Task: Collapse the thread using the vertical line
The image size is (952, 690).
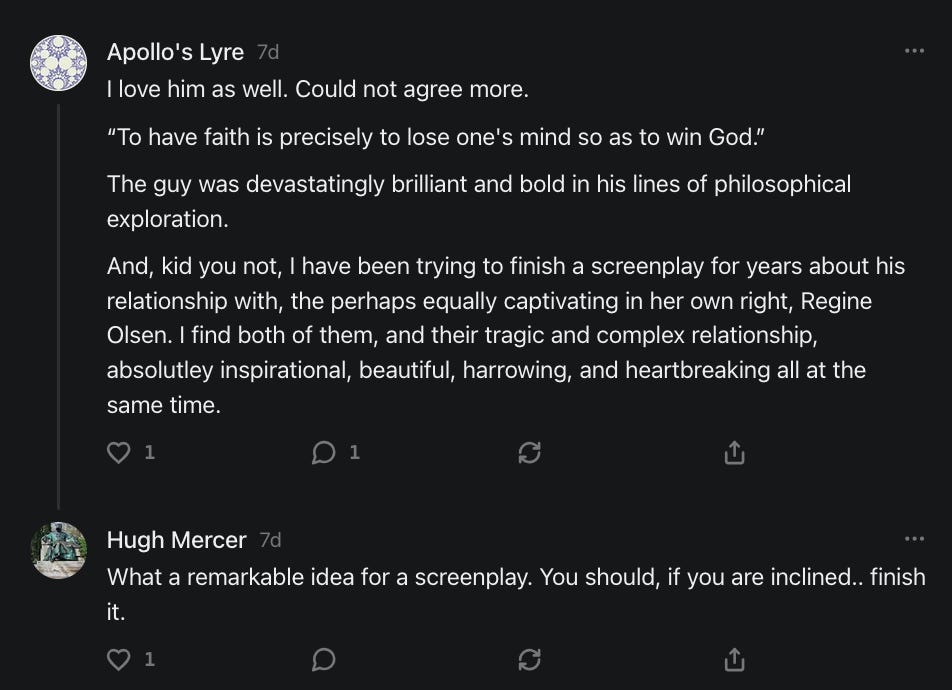Action: (58, 300)
